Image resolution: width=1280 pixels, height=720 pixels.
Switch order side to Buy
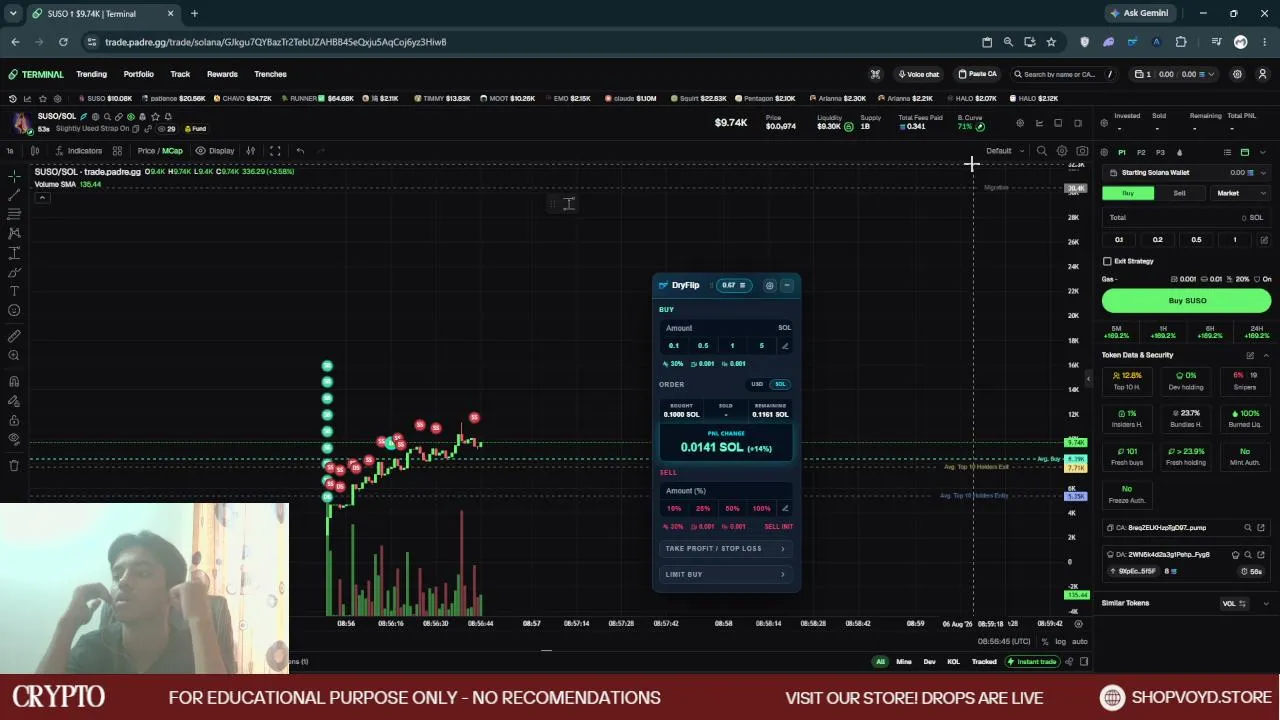1128,193
